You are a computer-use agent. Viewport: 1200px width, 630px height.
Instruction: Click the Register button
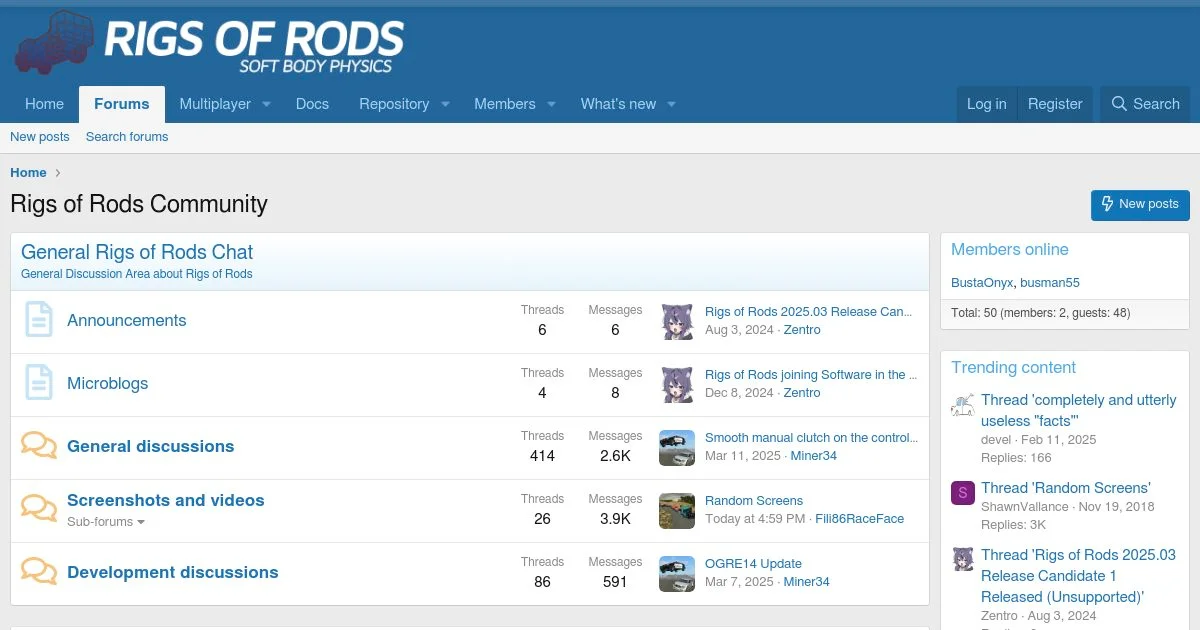[x=1055, y=104]
